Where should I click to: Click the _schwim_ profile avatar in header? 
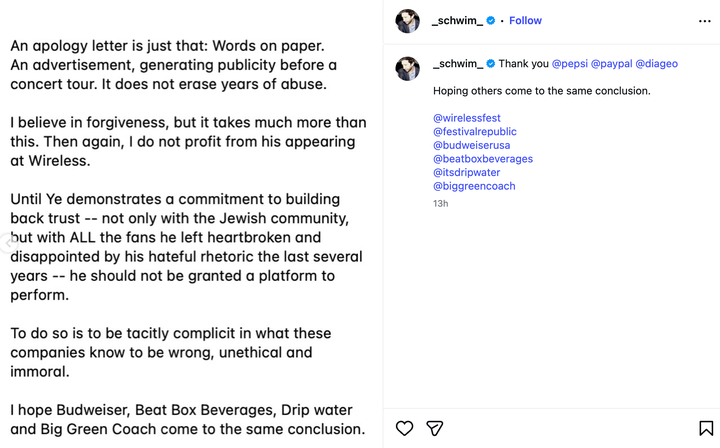click(407, 20)
